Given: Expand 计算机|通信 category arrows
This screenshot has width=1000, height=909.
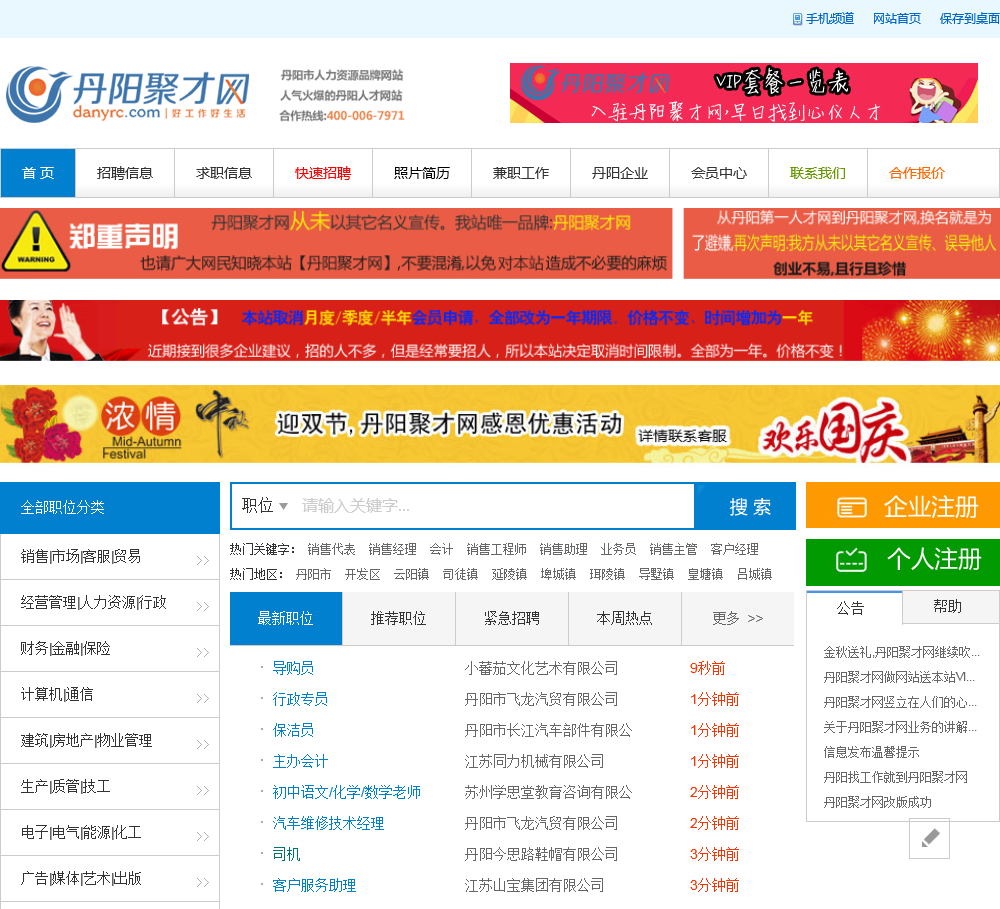Looking at the screenshot, I should click(x=203, y=698).
